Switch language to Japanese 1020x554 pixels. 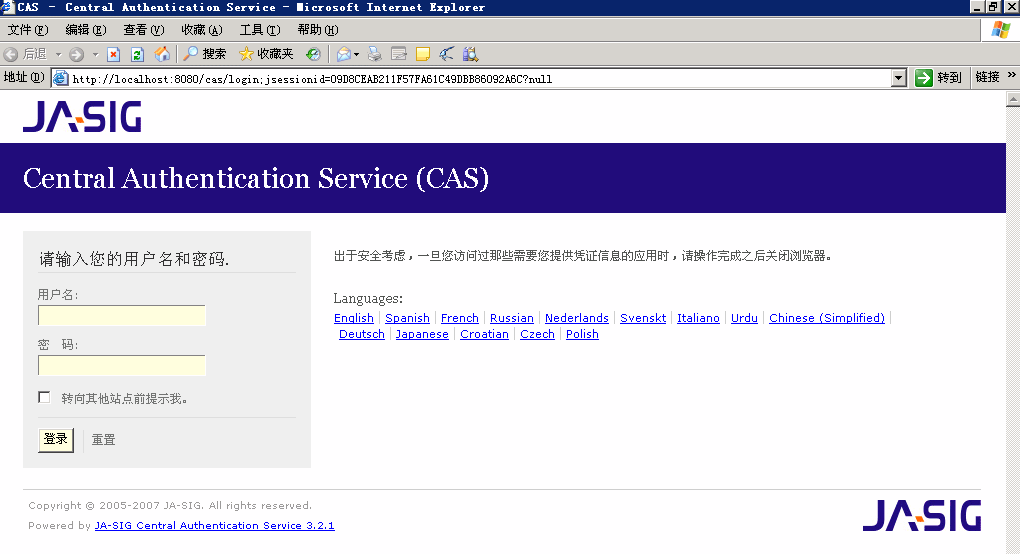pyautogui.click(x=422, y=334)
